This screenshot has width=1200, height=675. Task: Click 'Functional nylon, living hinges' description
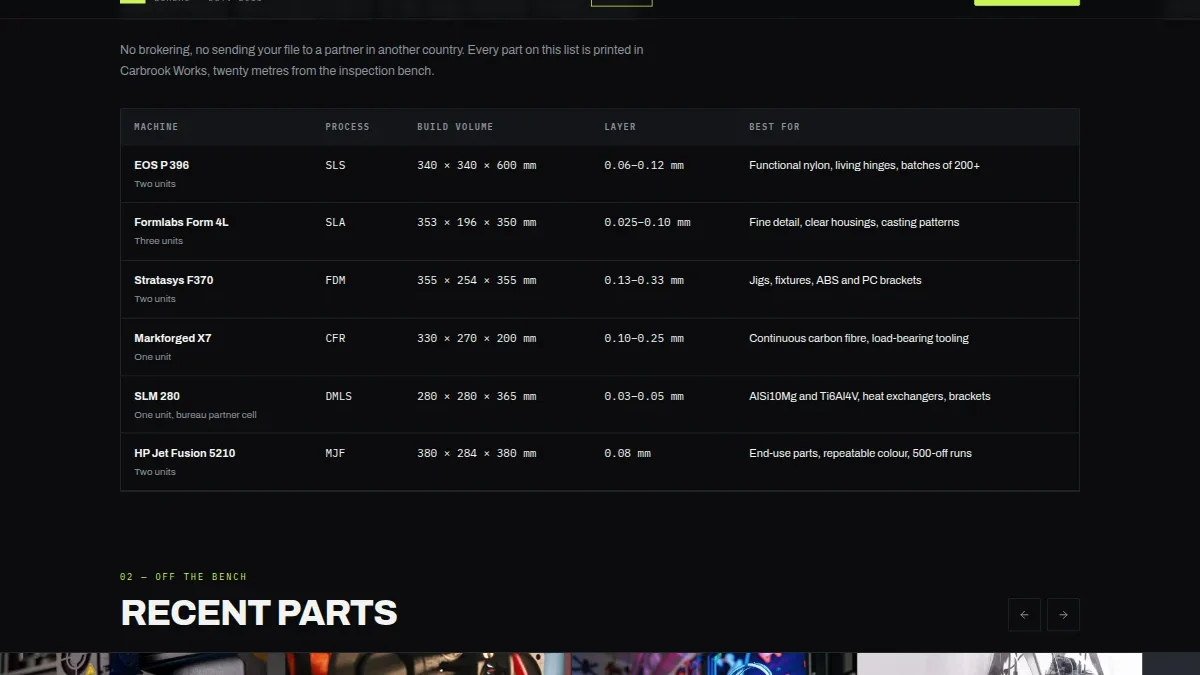click(x=864, y=165)
